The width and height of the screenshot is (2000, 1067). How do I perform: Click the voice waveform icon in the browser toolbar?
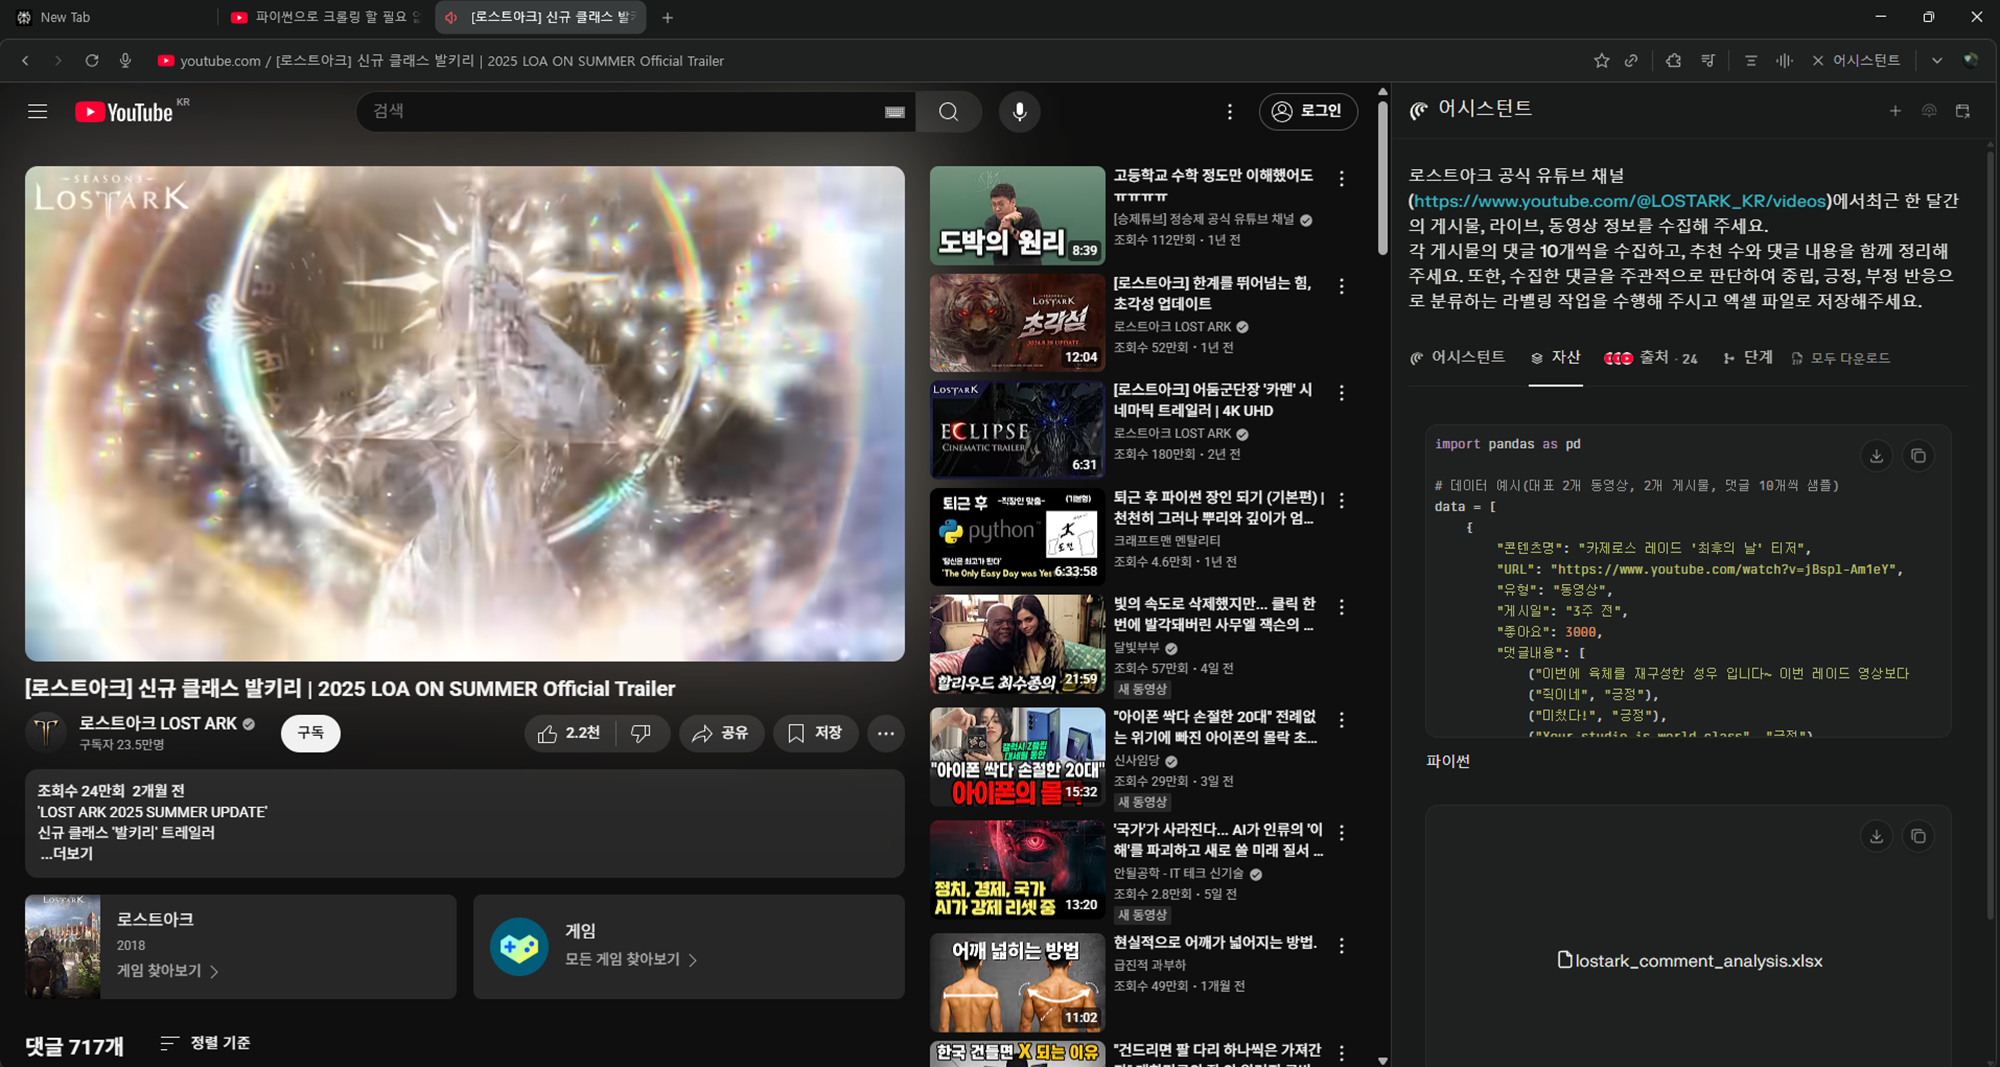coord(1784,61)
